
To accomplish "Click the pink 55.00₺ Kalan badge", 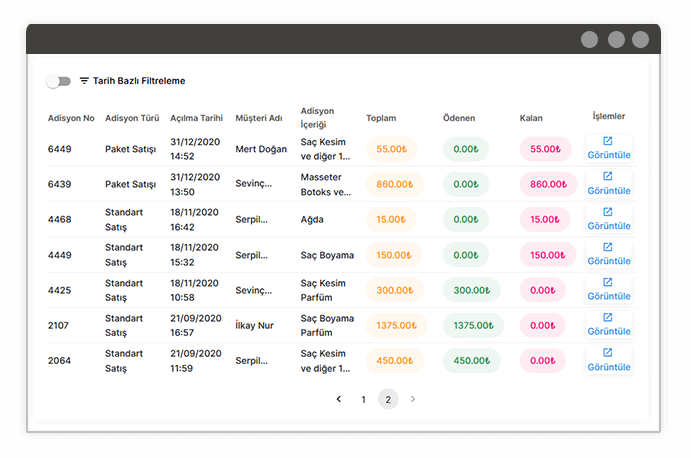I will [x=545, y=149].
